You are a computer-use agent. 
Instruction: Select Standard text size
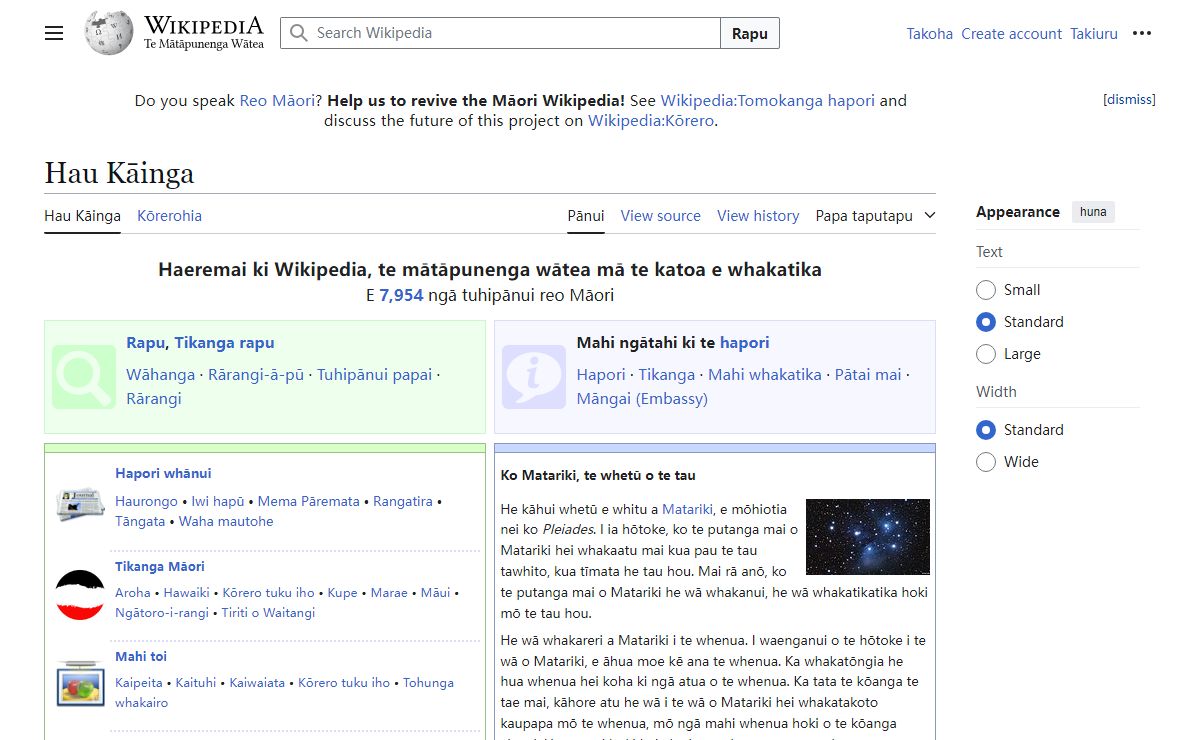click(986, 322)
